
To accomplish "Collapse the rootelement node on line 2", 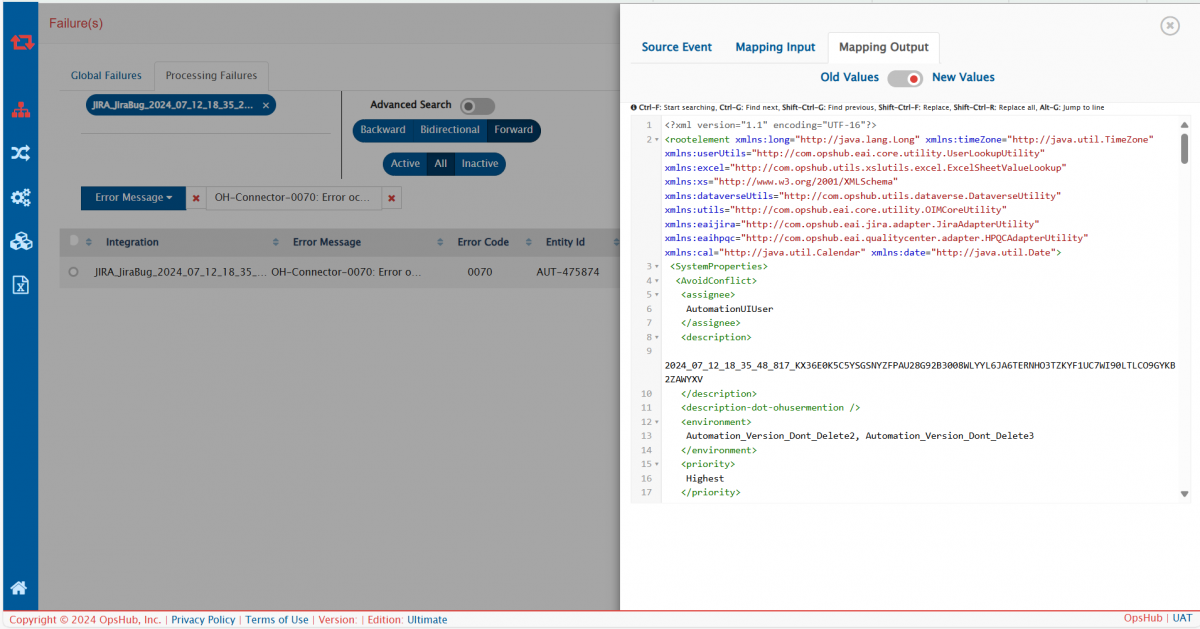I will (657, 139).
